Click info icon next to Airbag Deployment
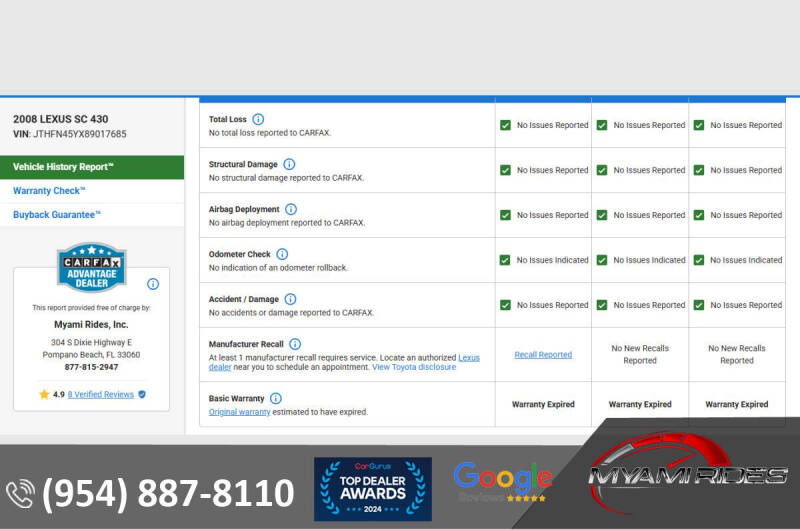The height and width of the screenshot is (530, 800). pos(291,209)
